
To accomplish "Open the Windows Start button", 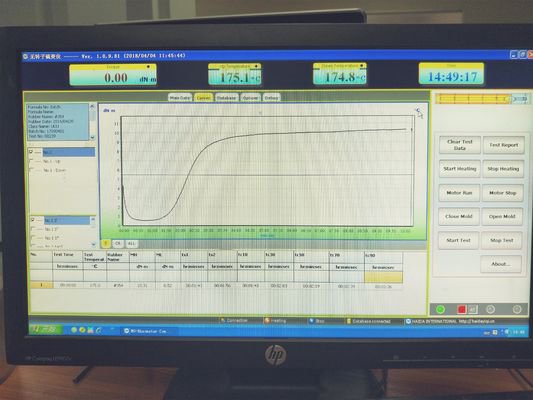I will click(x=46, y=329).
